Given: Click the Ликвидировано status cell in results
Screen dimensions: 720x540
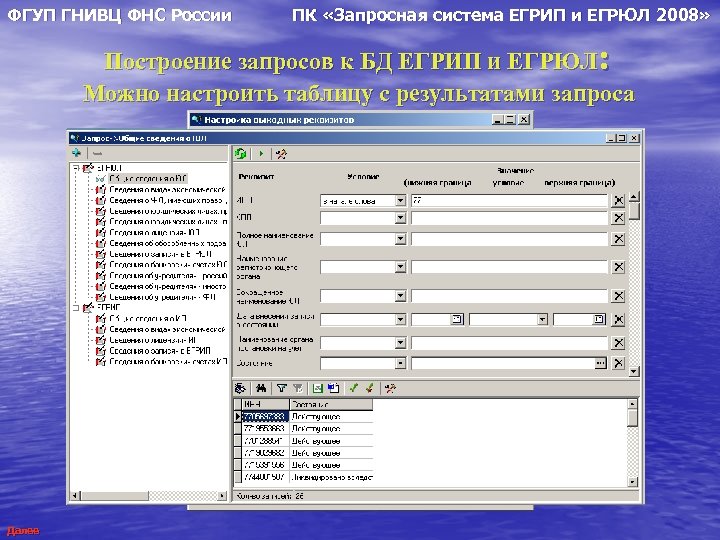Looking at the screenshot, I should 331,478.
